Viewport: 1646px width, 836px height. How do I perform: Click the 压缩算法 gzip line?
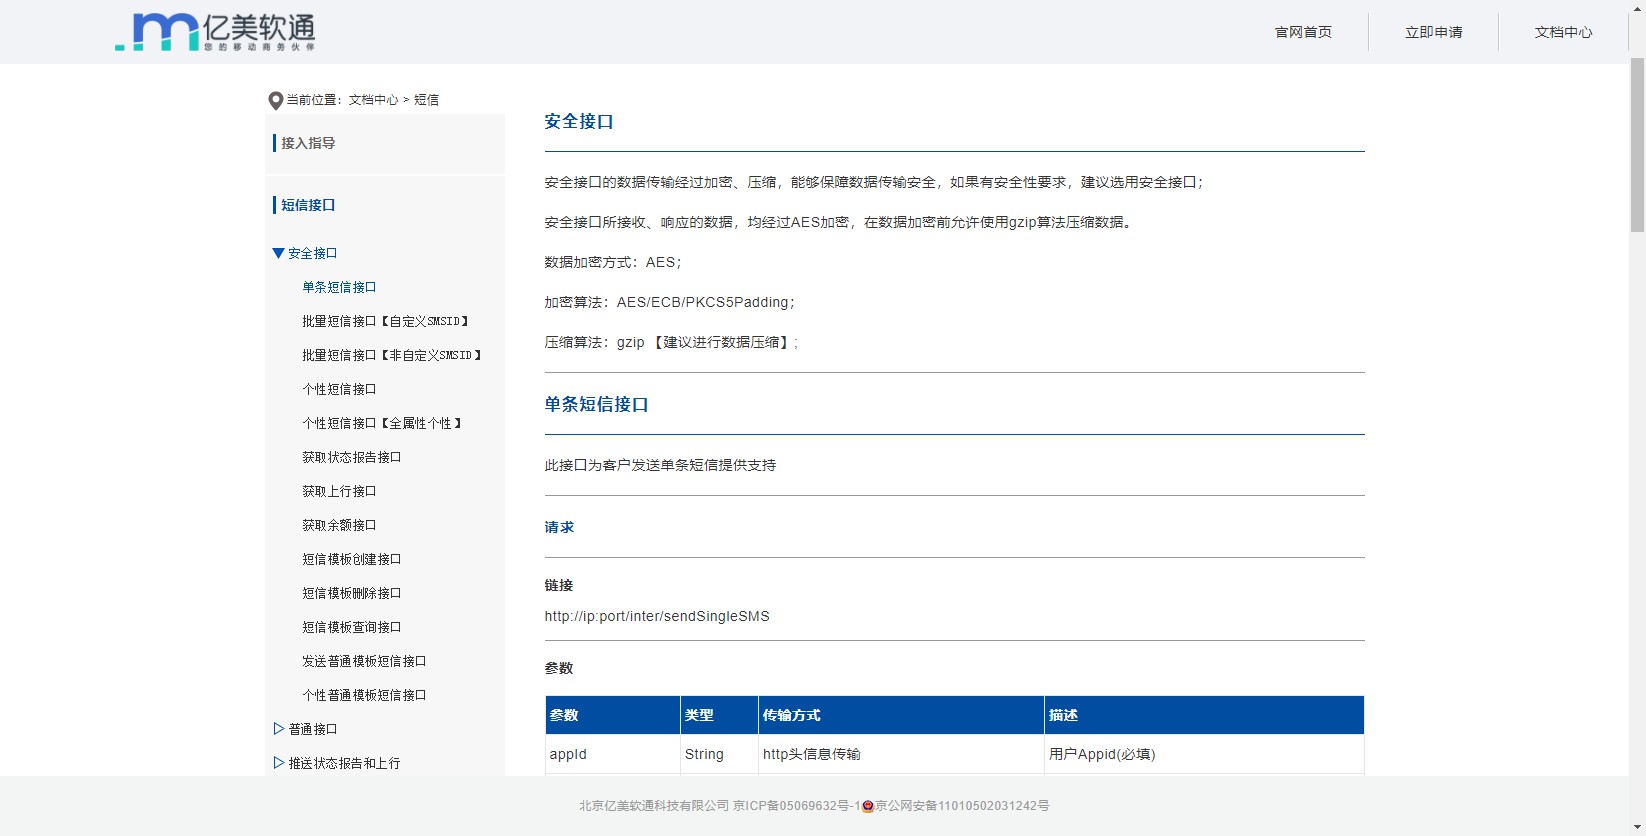(672, 342)
